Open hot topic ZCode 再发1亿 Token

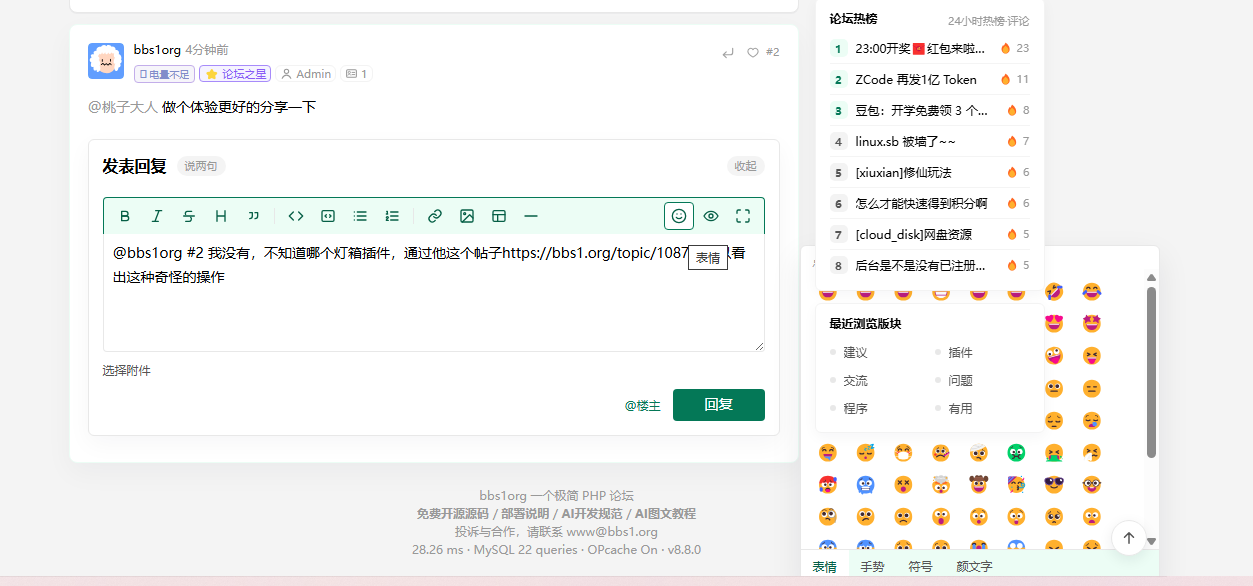tap(916, 79)
